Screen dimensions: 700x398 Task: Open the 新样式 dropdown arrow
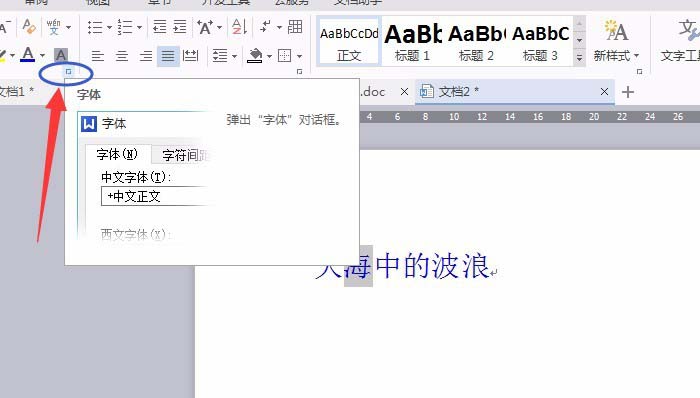point(637,56)
